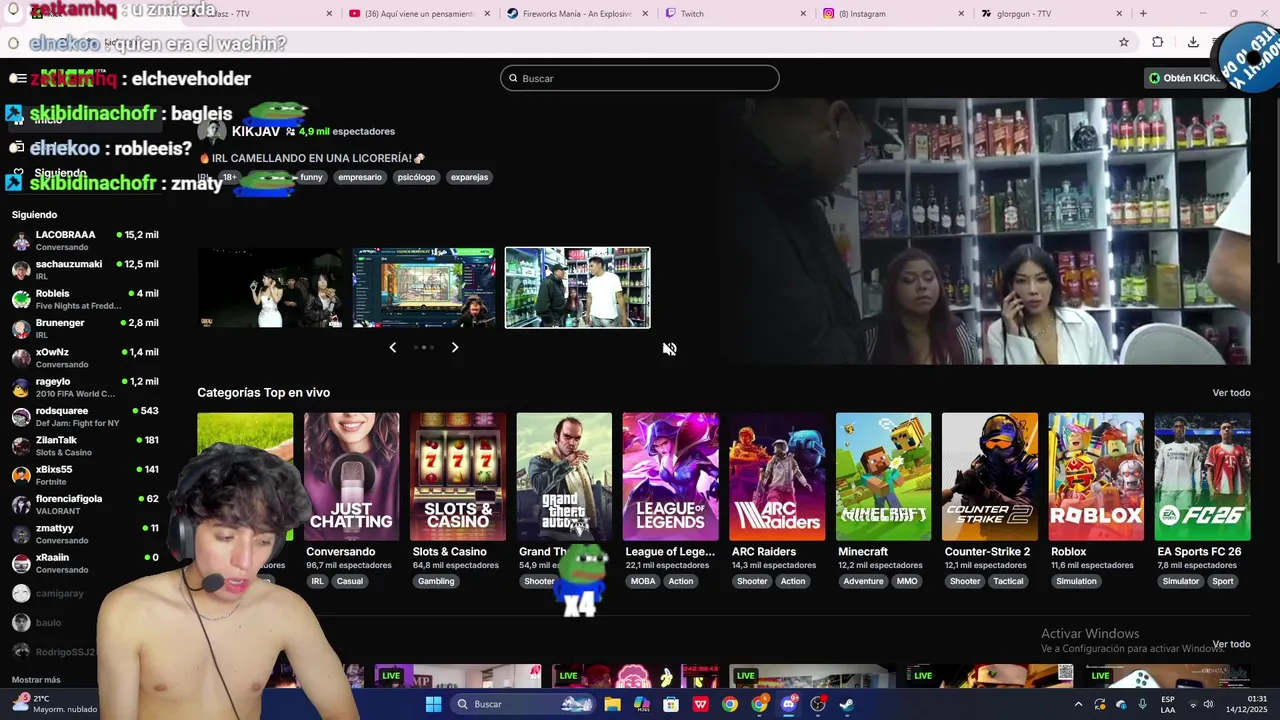1280x720 pixels.
Task: Select the liquor store stream thumbnail
Action: (x=577, y=288)
